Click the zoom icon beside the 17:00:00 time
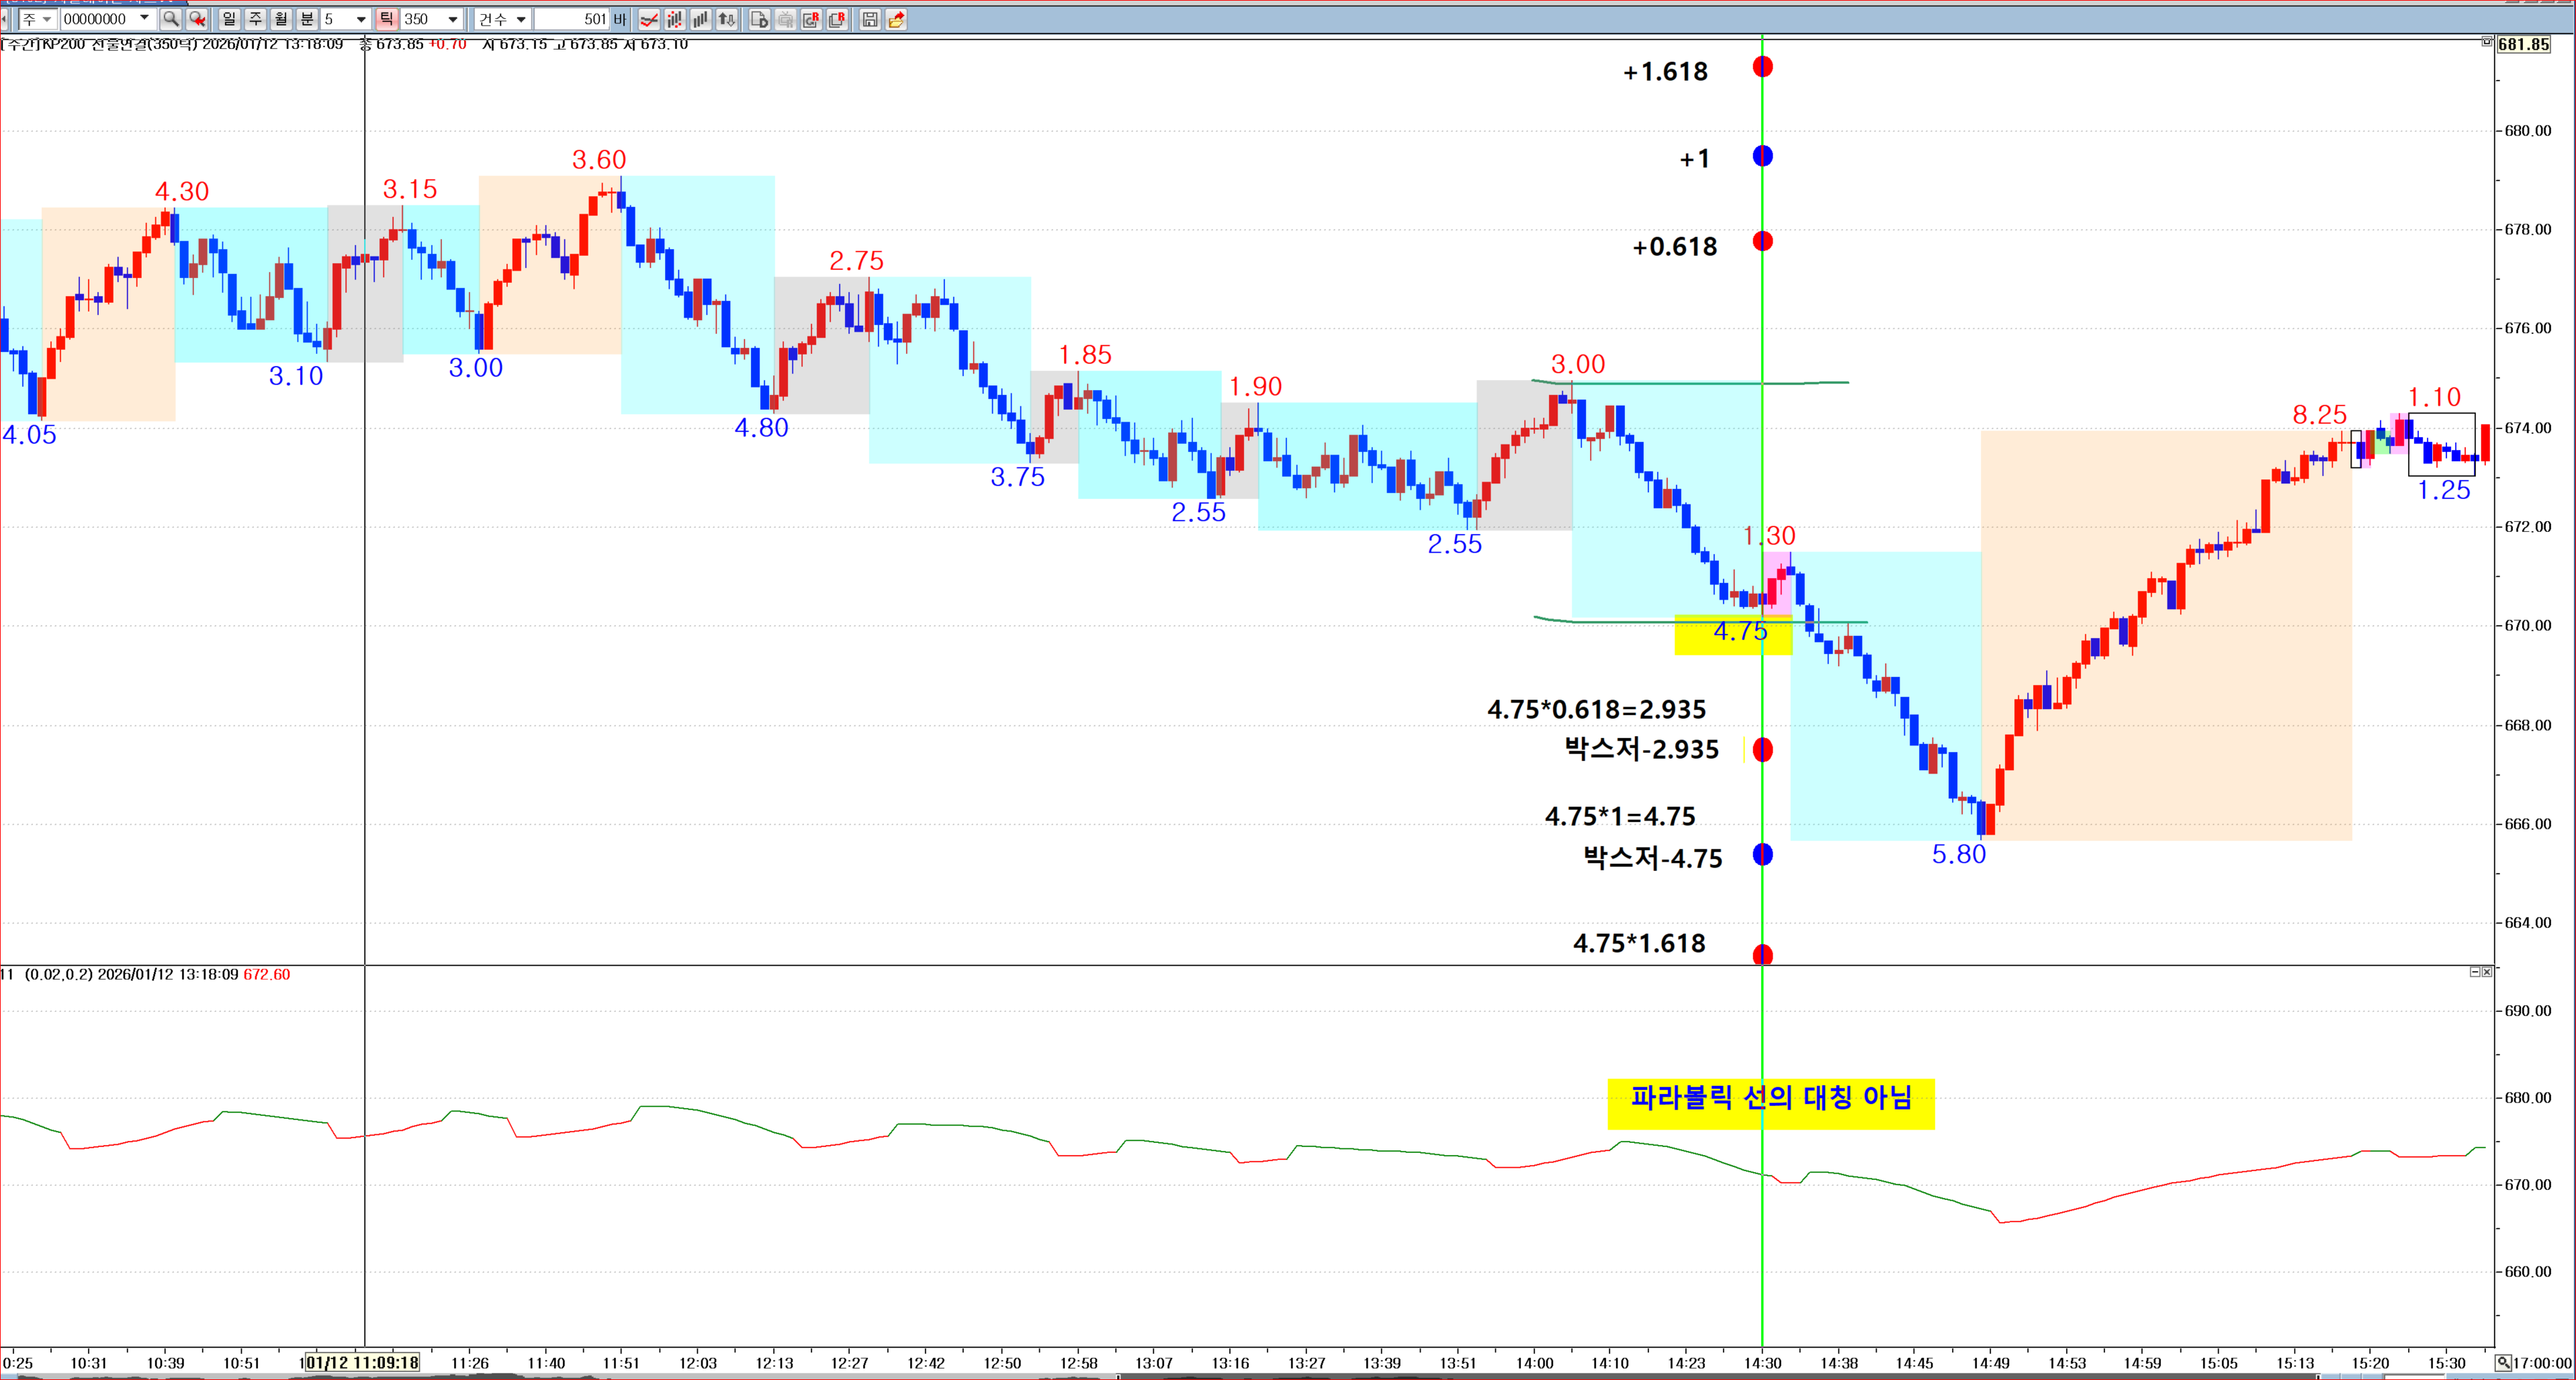The image size is (2576, 1380). tap(2503, 1363)
